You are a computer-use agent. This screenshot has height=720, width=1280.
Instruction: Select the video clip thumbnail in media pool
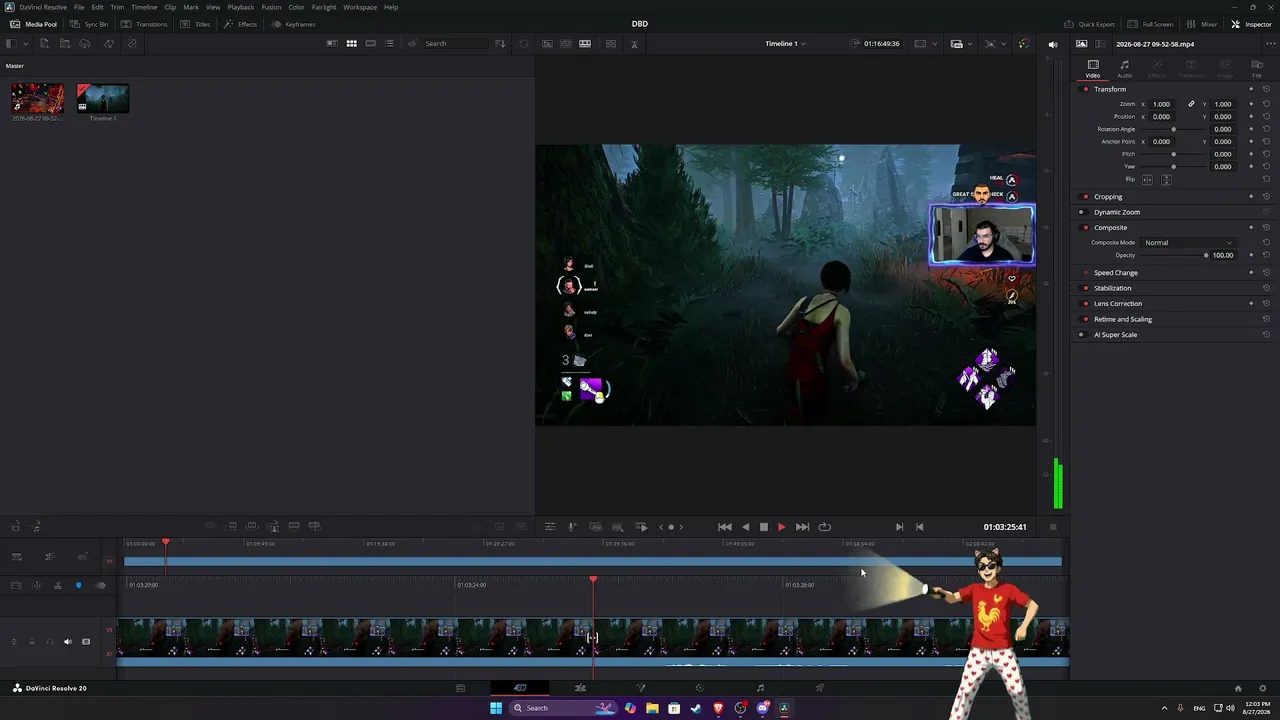click(37, 98)
